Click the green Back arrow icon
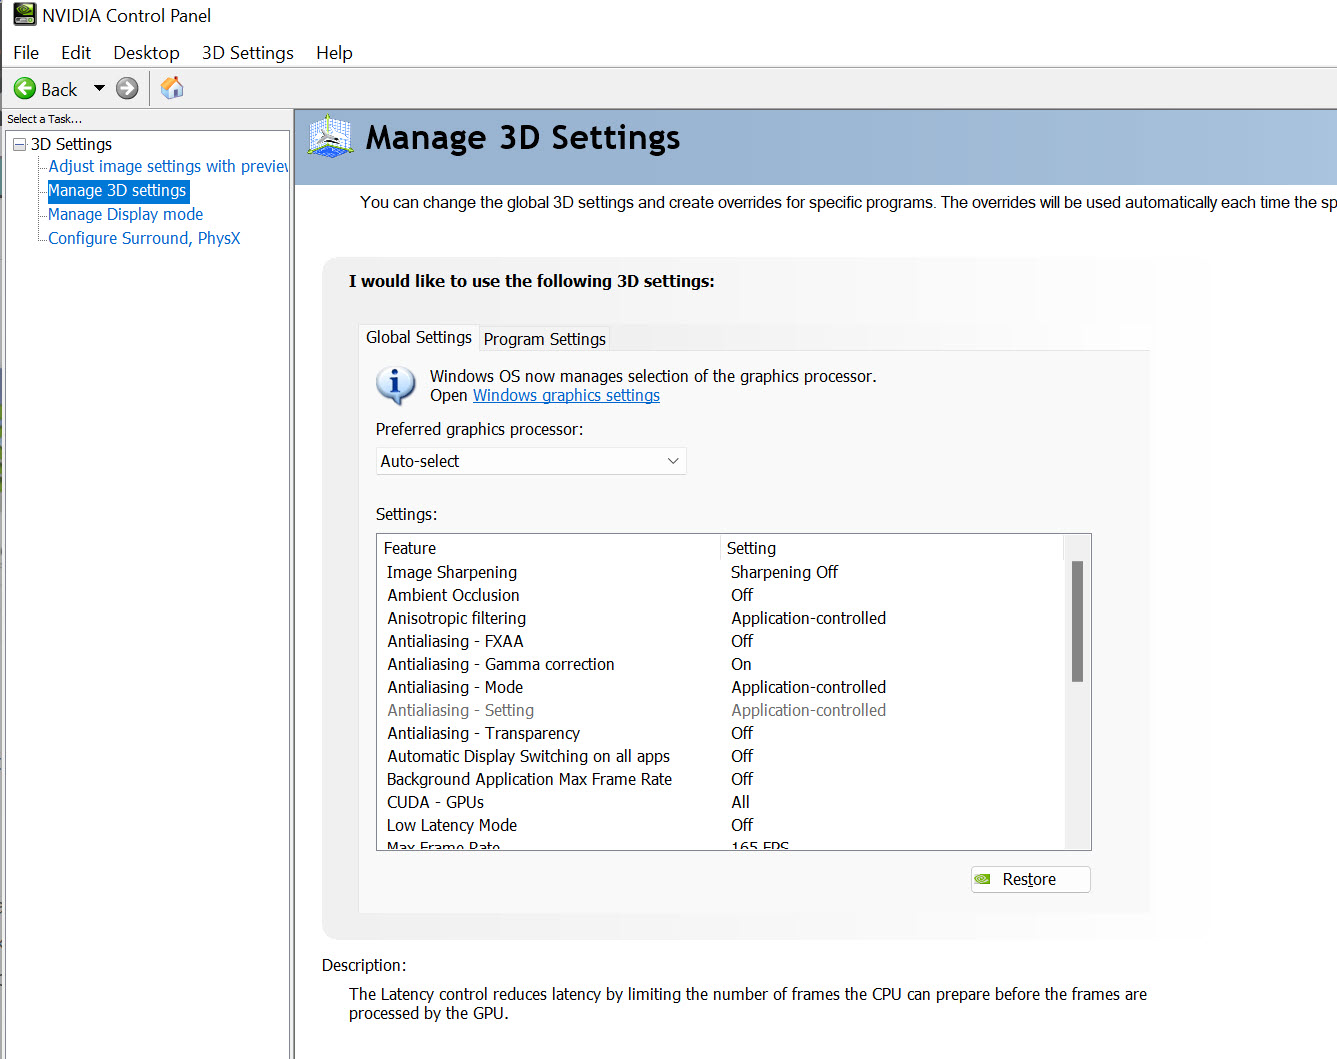Screen dimensions: 1337x1059 25,89
